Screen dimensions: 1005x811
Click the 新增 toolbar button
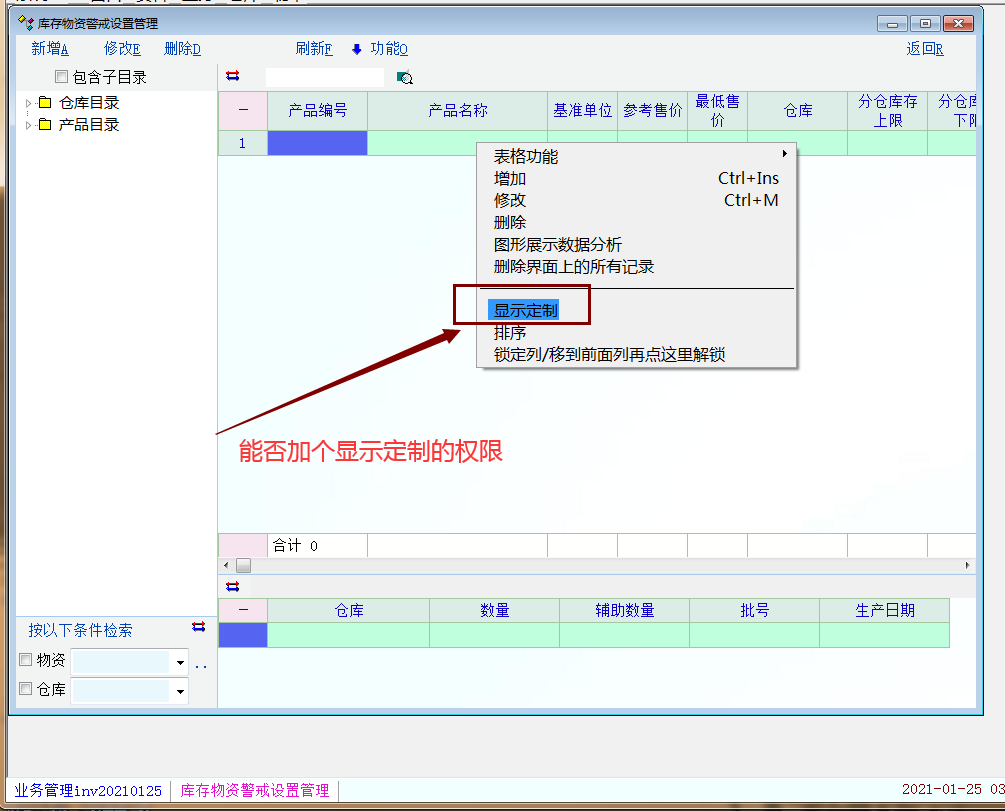click(49, 49)
